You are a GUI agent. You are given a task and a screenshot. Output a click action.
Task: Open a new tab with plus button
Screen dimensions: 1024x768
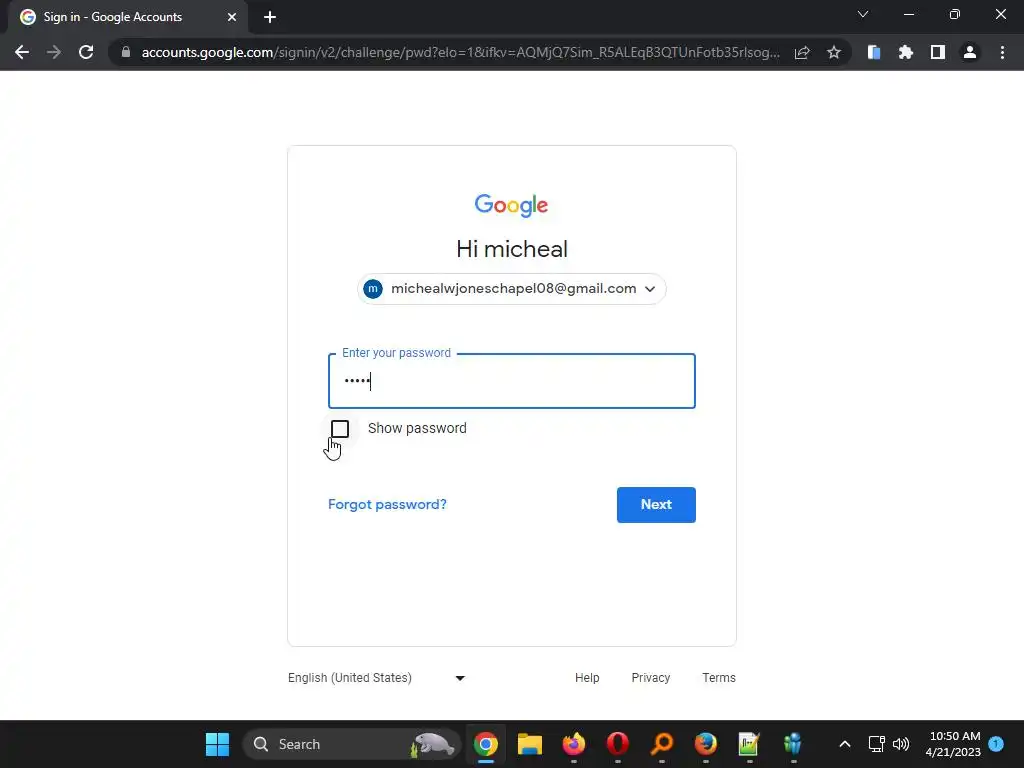point(270,17)
